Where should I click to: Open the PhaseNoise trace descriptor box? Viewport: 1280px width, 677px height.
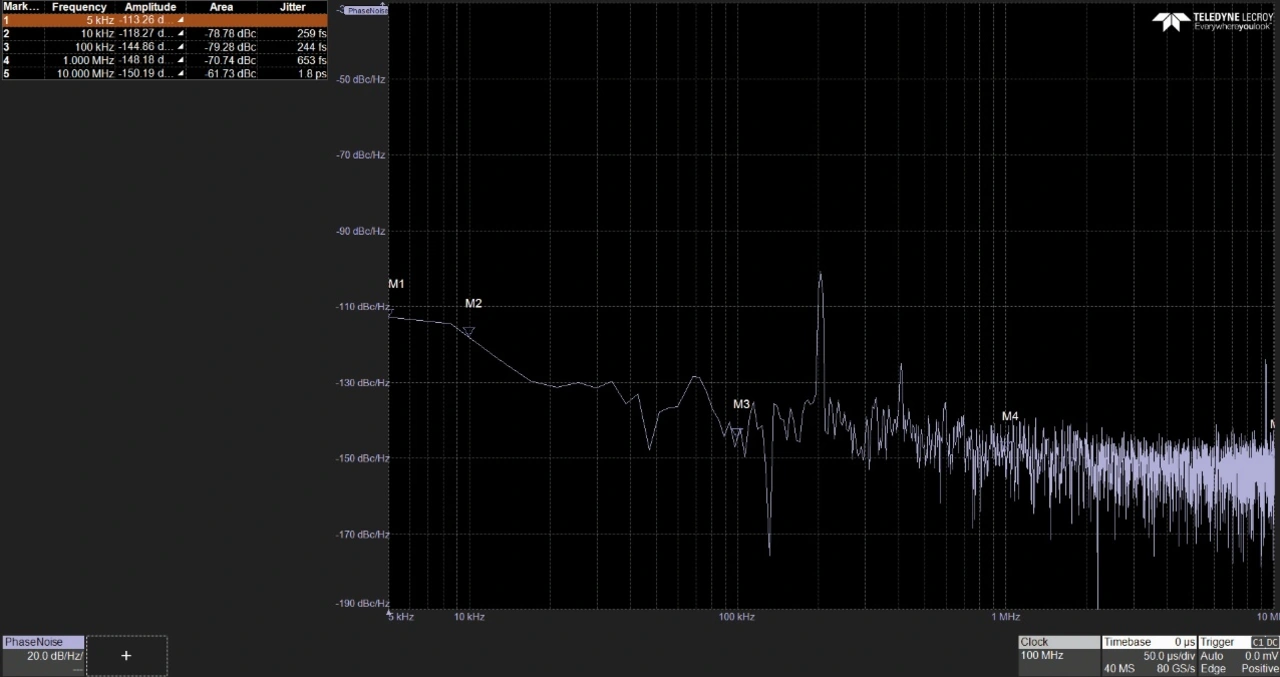pos(43,655)
